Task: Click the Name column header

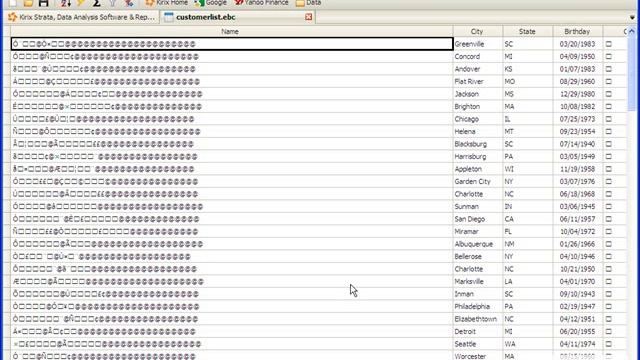Action: click(x=231, y=31)
